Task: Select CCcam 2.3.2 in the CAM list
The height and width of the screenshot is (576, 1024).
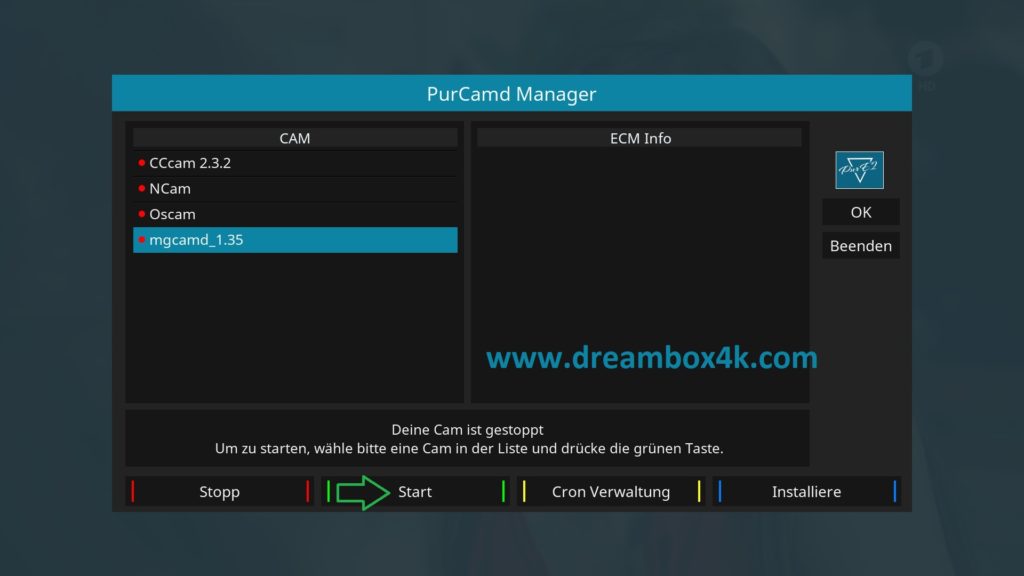Action: 295,163
